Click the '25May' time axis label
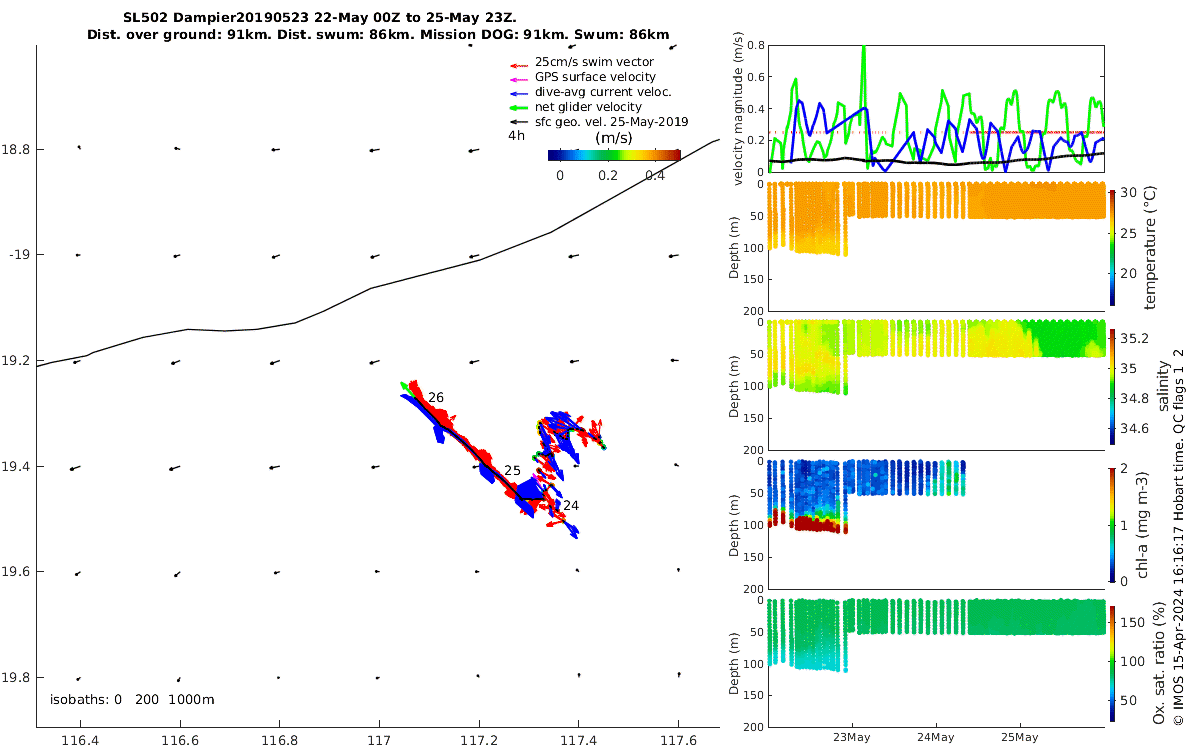The image size is (1200, 750). click(x=1020, y=738)
